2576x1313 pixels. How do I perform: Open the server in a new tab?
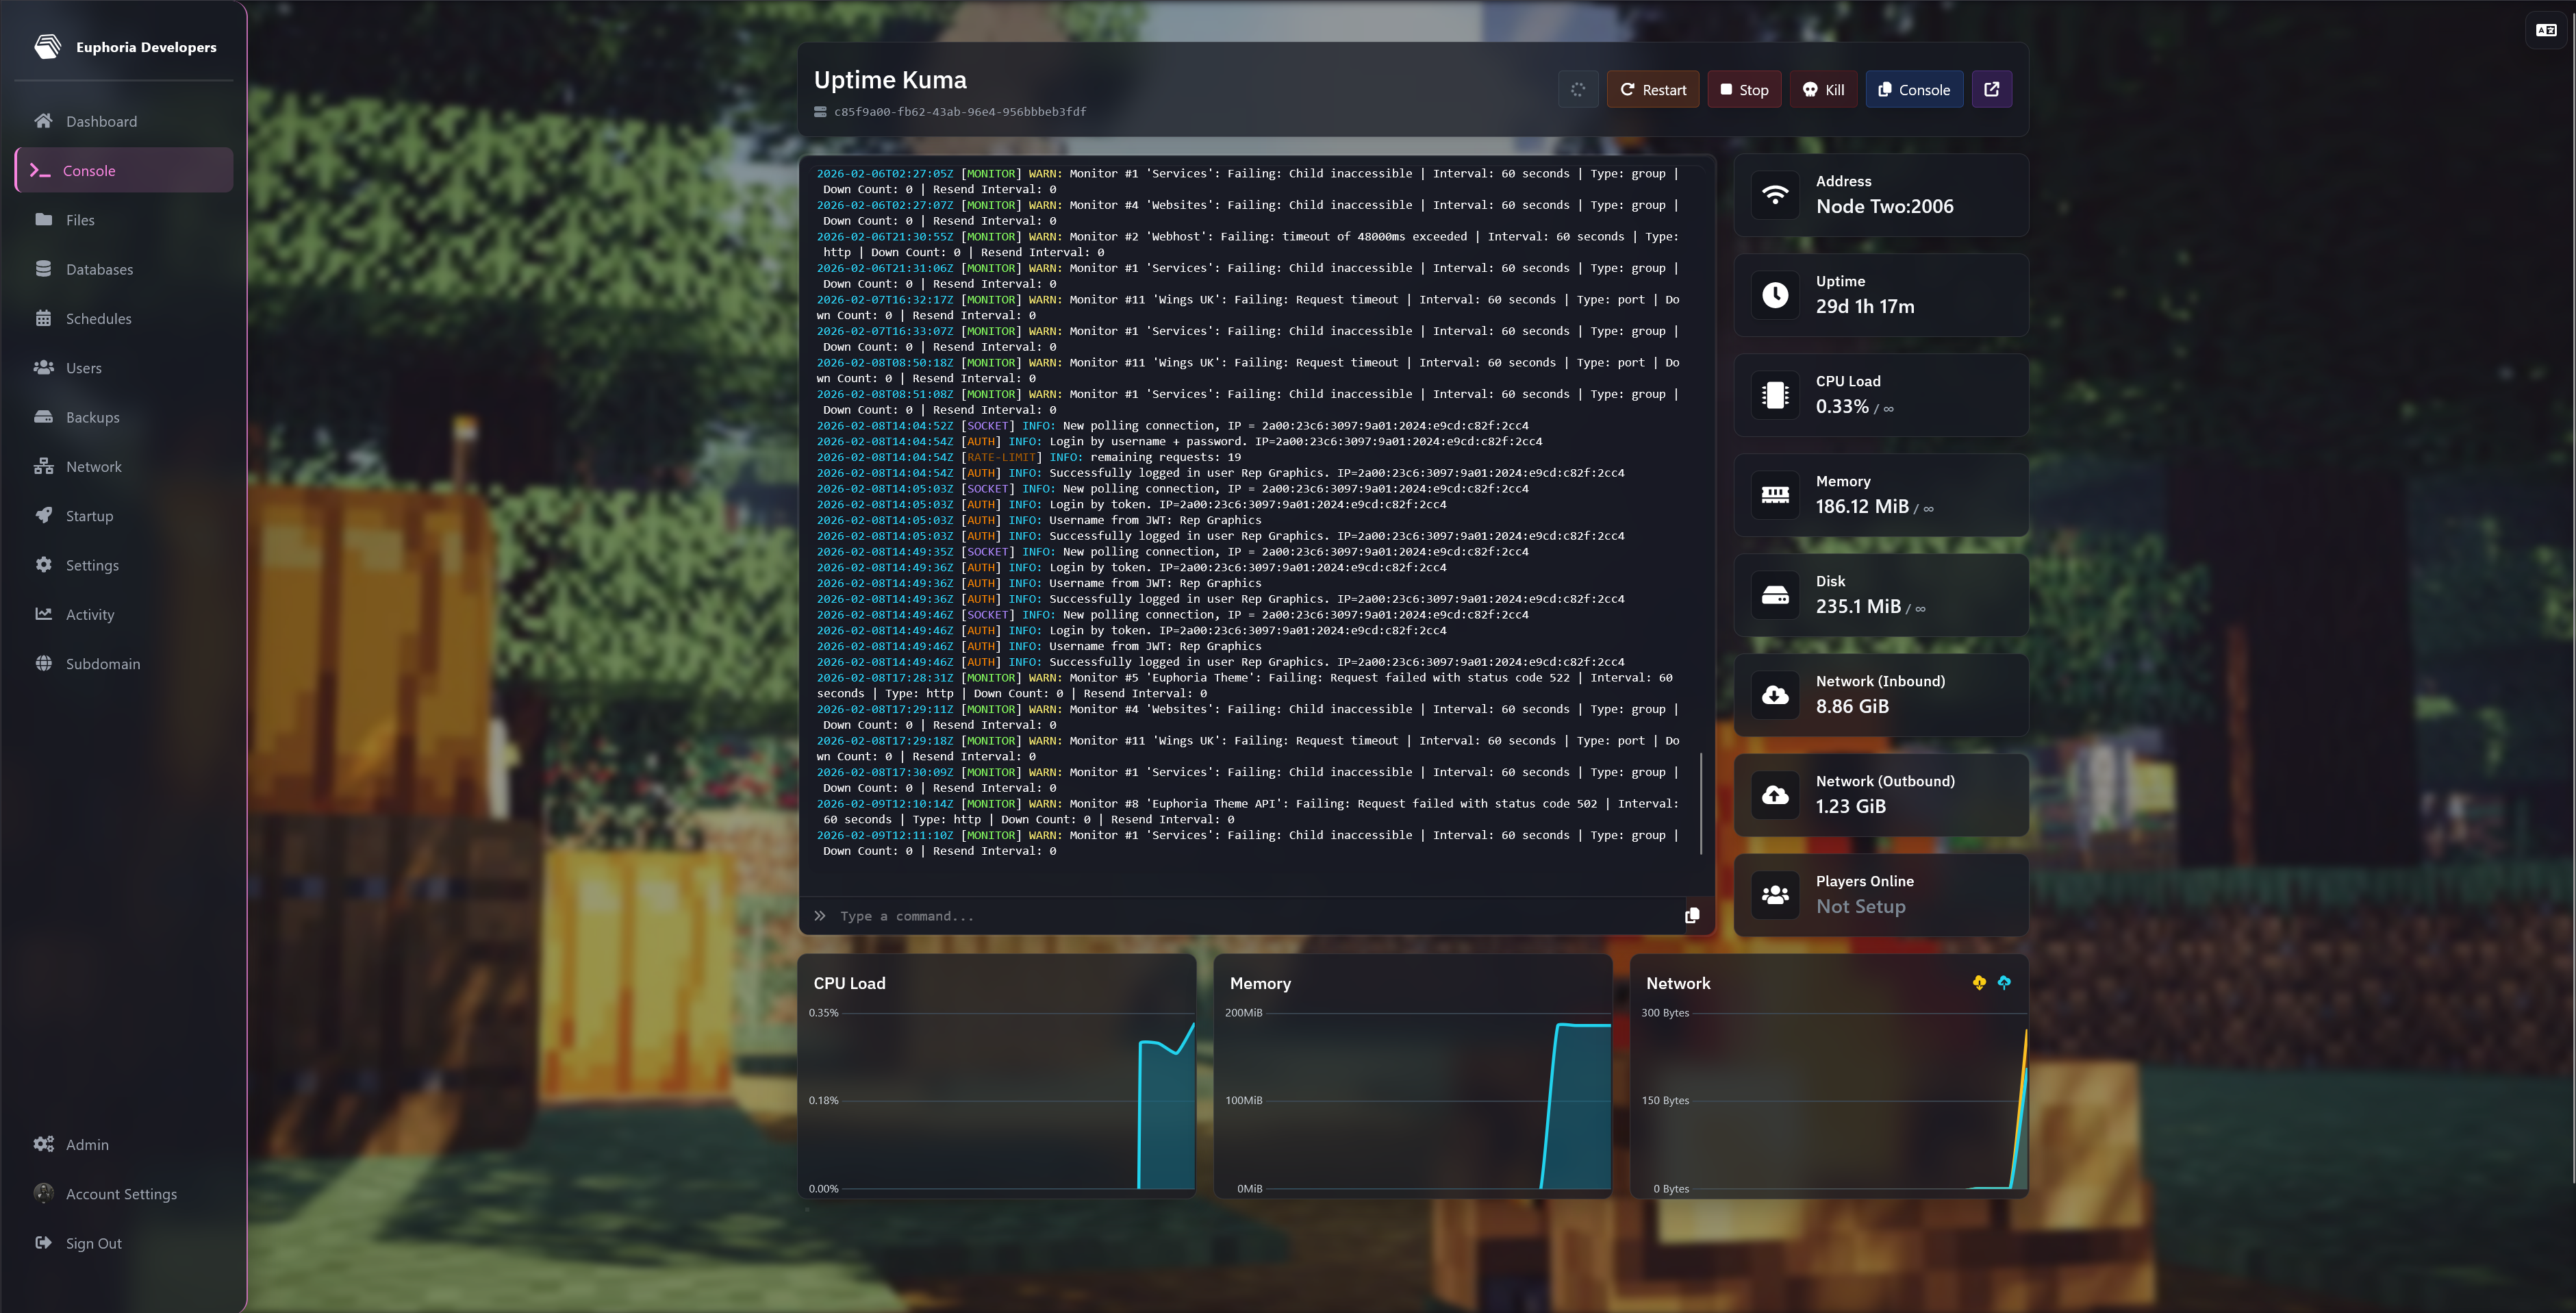1991,89
